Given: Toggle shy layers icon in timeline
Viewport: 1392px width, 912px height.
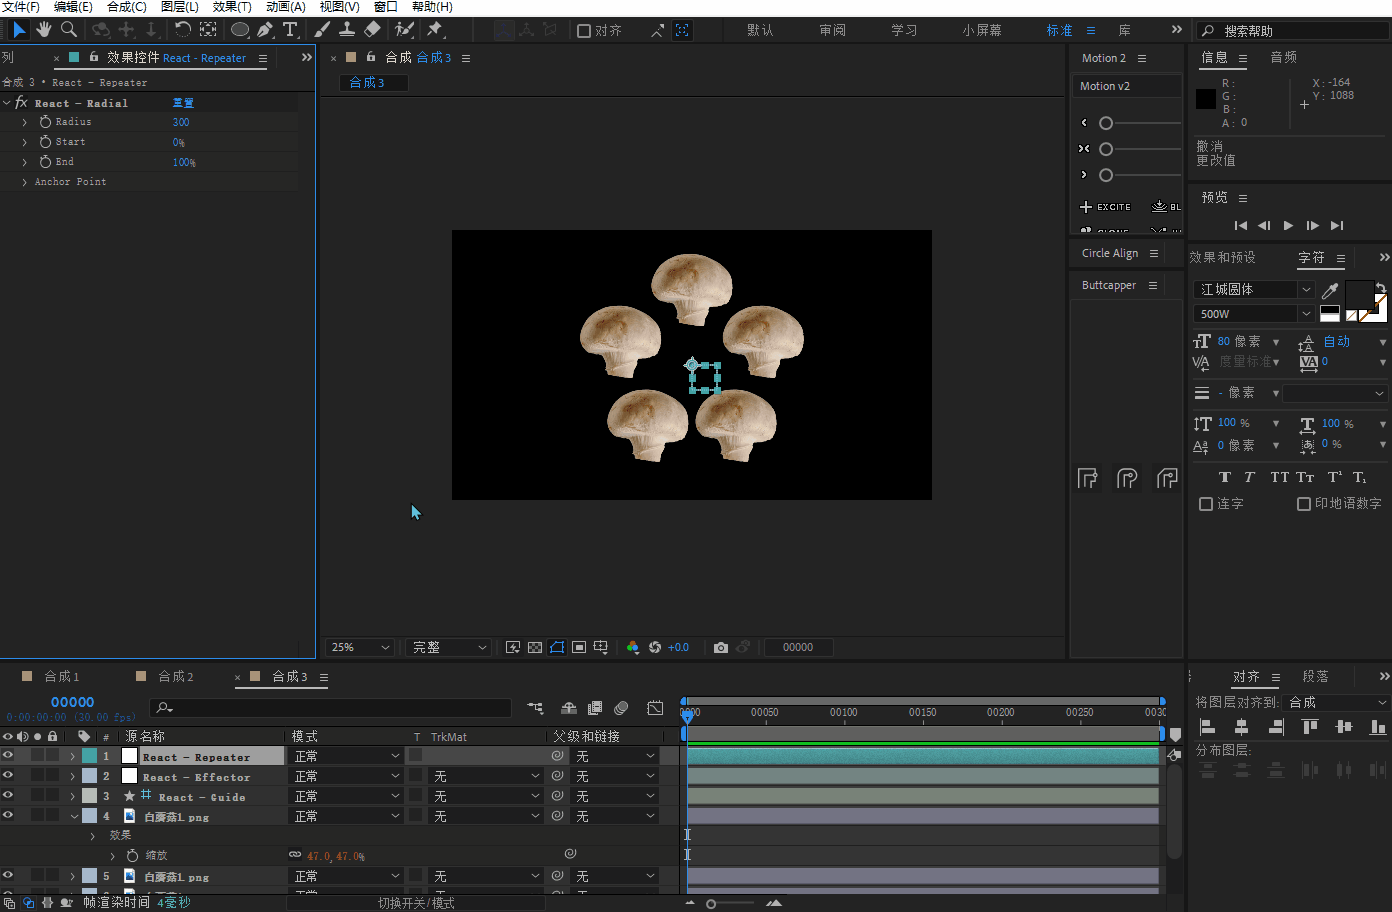Looking at the screenshot, I should tap(569, 708).
